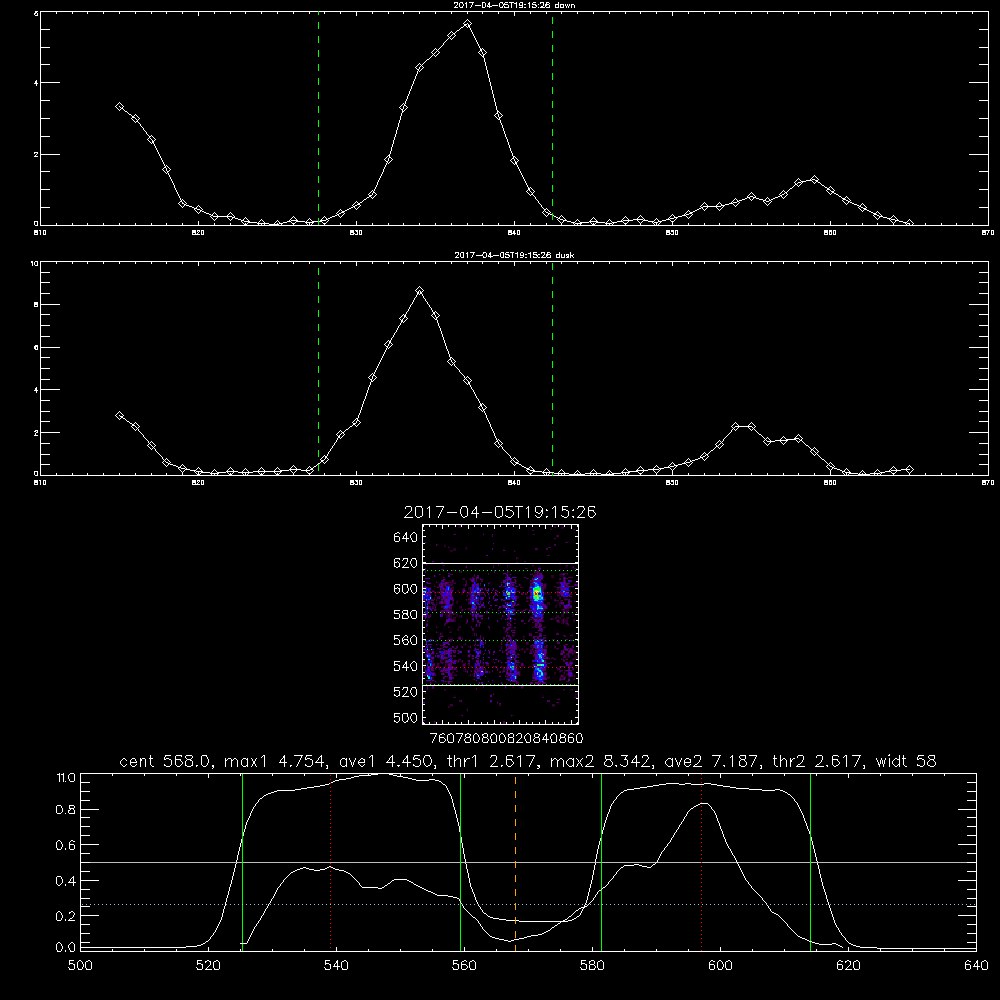
Task: Click the x-axis numbers row under the heat map
Action: (506, 739)
